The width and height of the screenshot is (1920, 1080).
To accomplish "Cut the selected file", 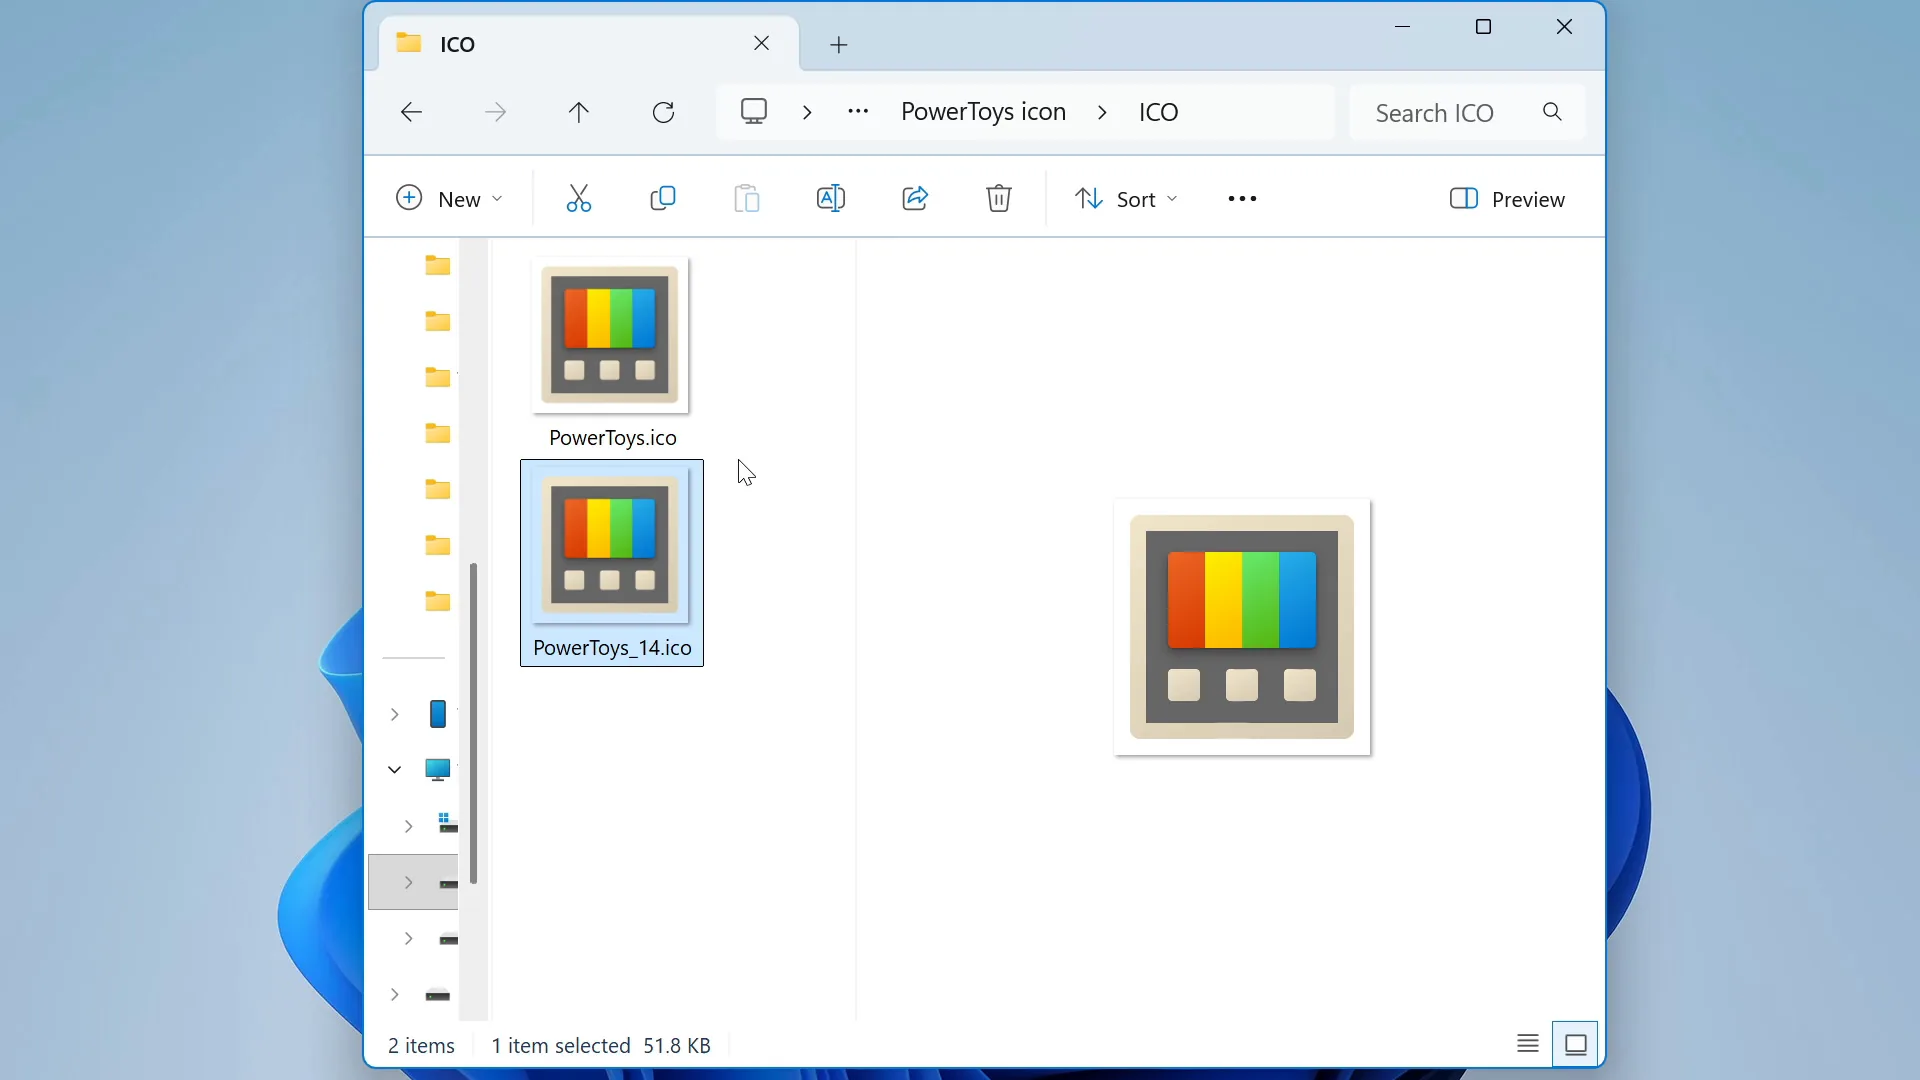I will [x=579, y=199].
